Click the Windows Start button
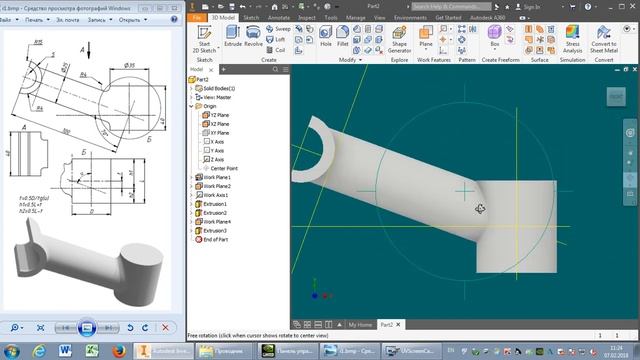 point(11,351)
